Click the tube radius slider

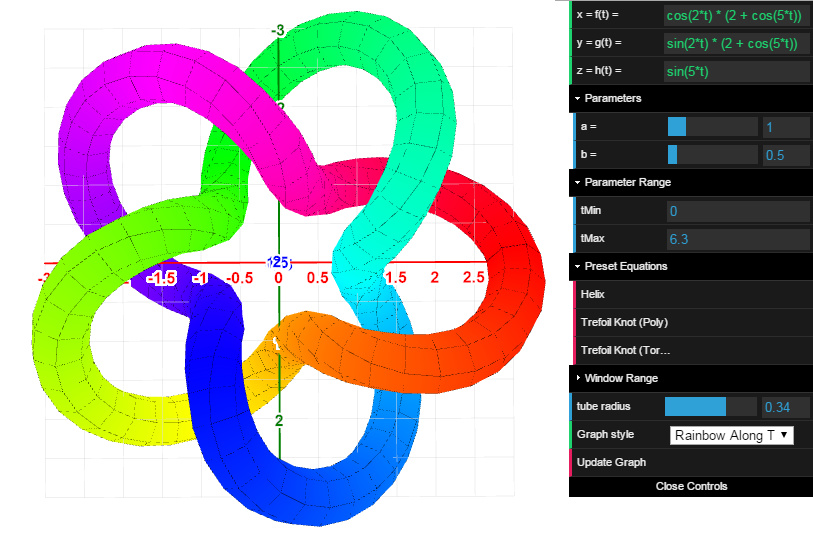coord(710,407)
